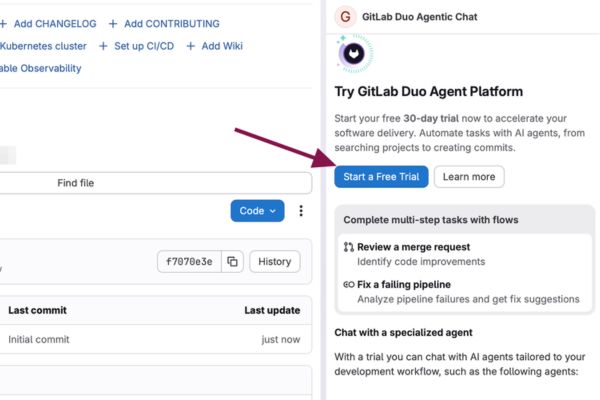Click the Try GitLab Duo Agent Platform heading
The width and height of the screenshot is (600, 400).
point(429,91)
